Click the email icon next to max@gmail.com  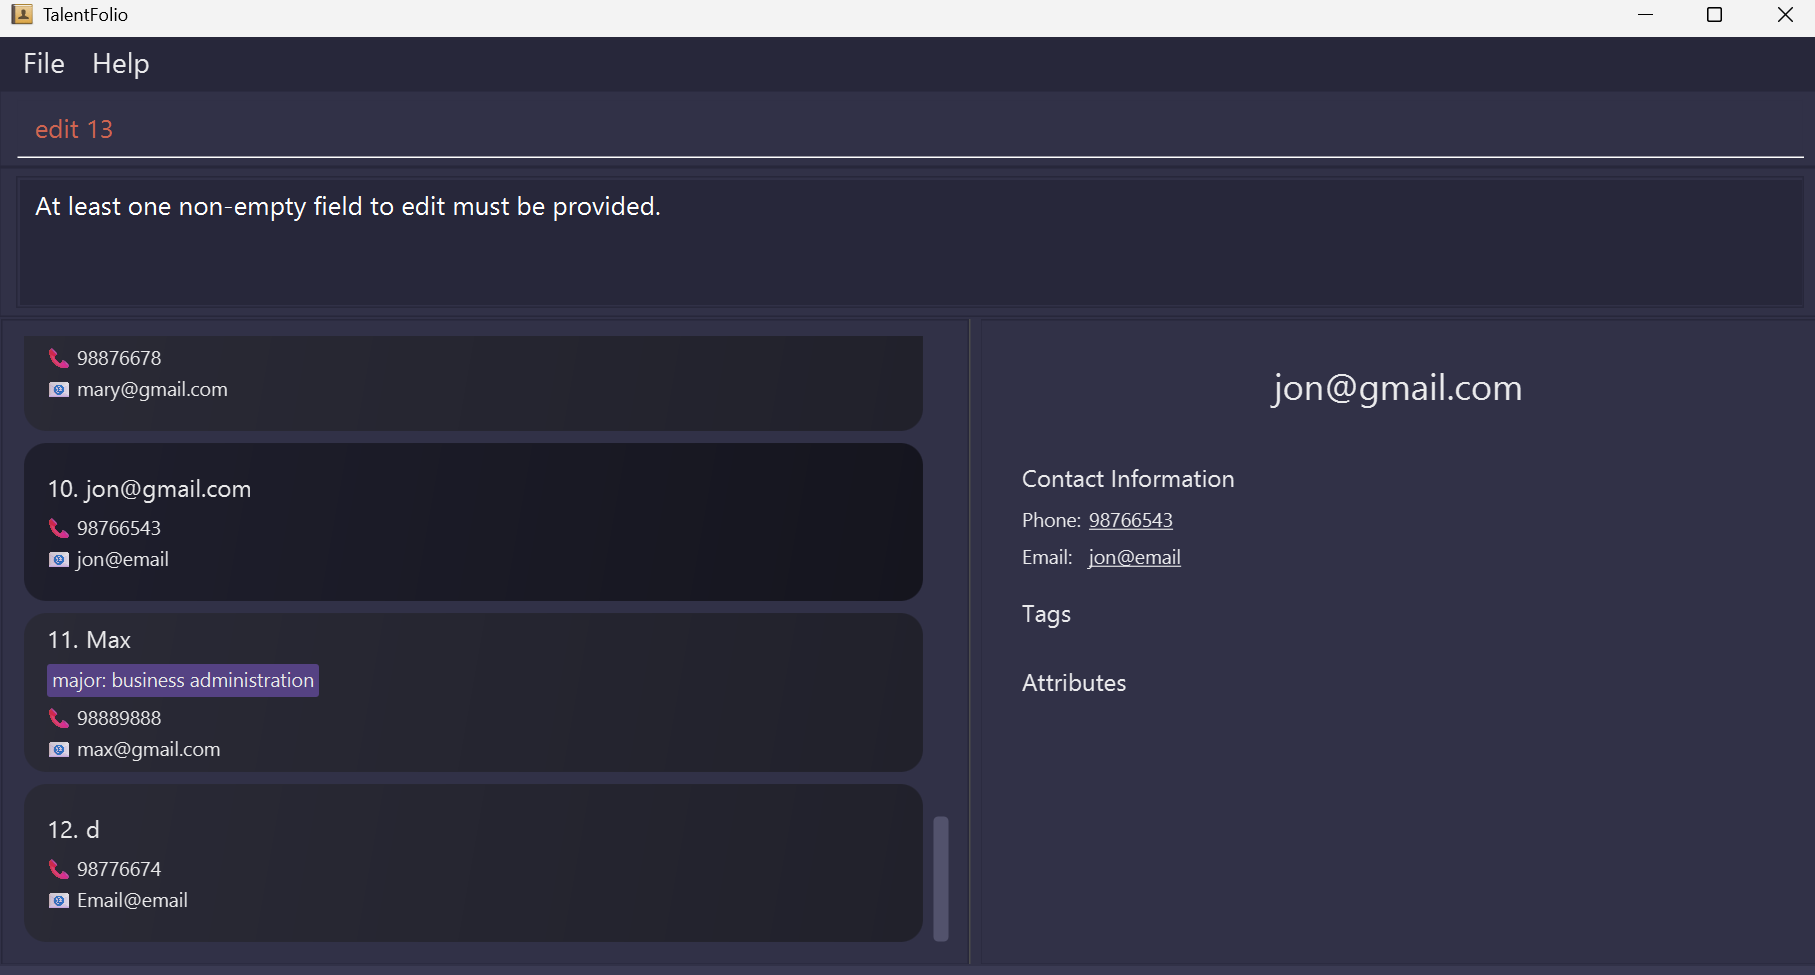click(59, 750)
